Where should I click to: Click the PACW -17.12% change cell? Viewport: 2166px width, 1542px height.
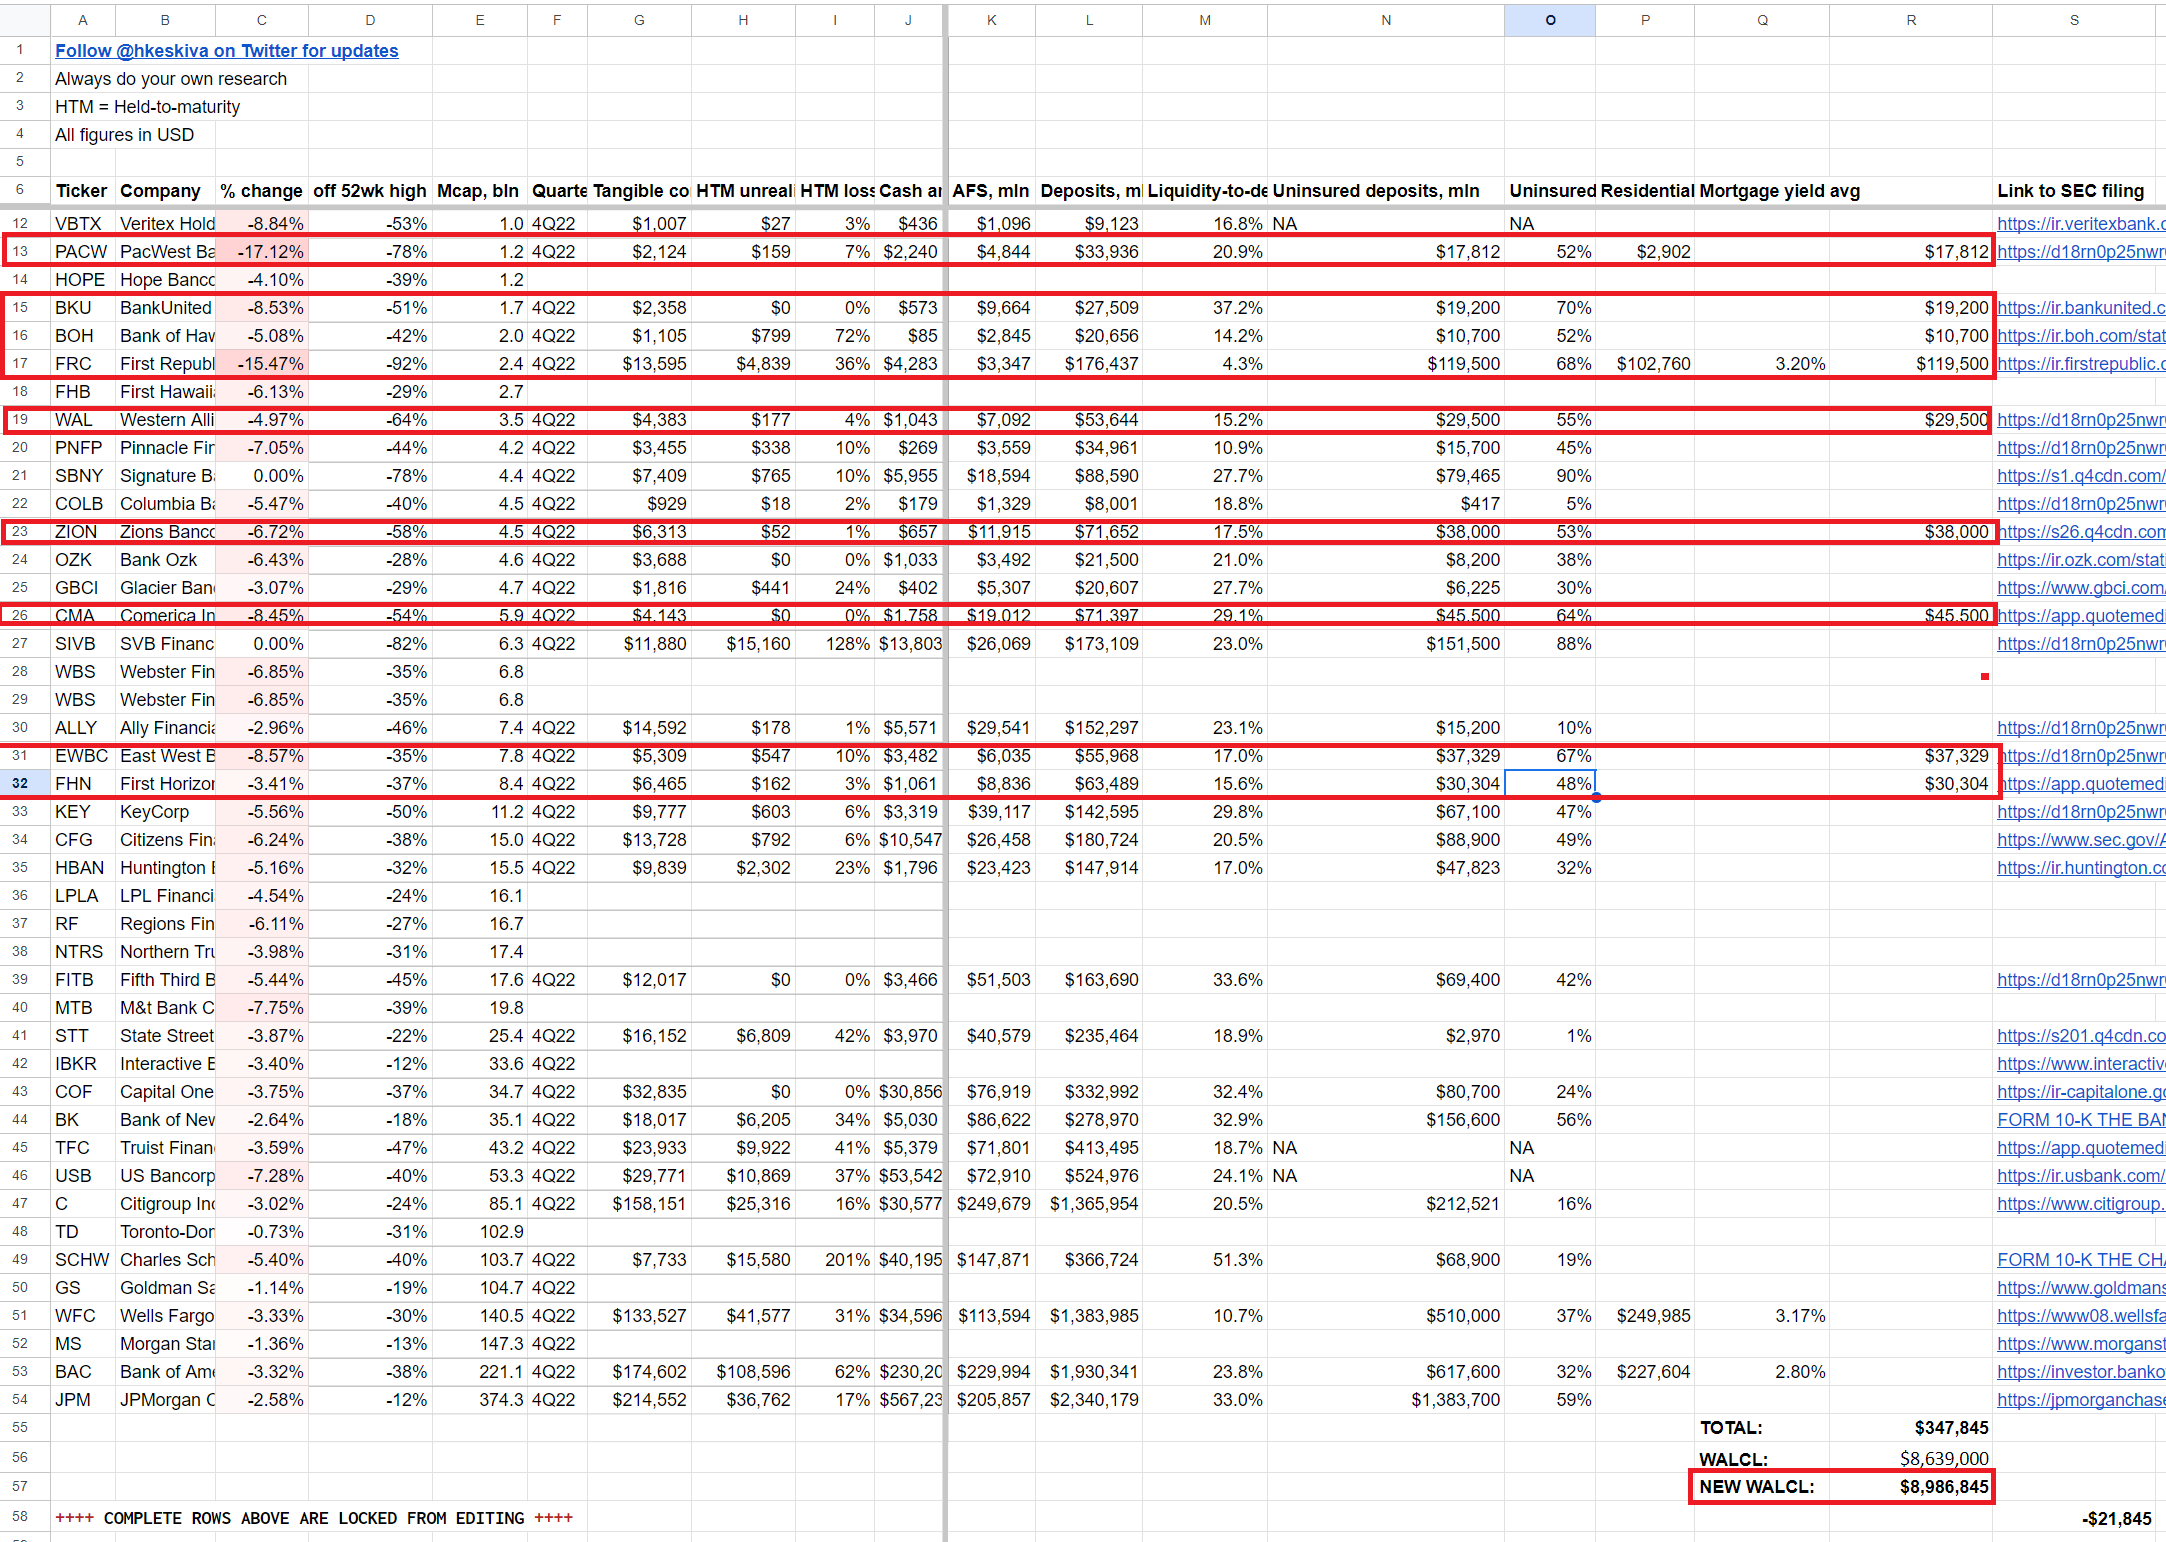coord(262,252)
